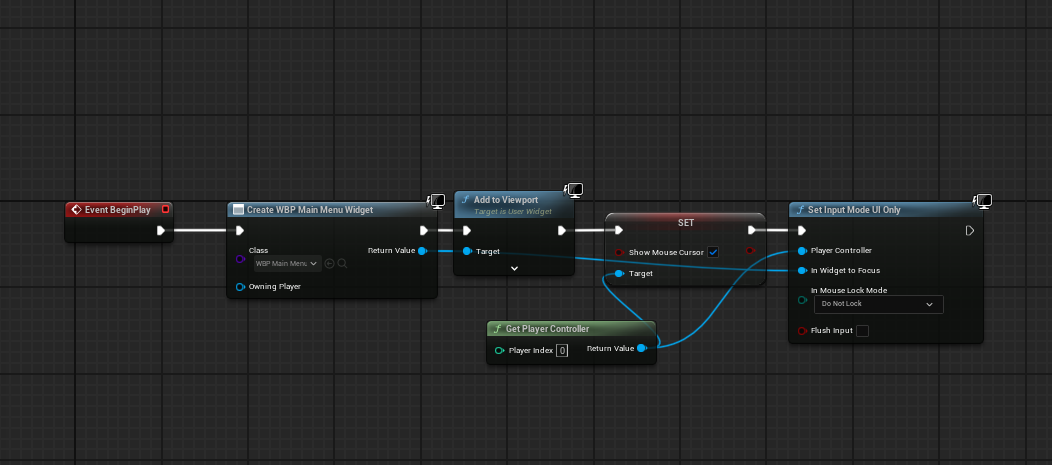Click the Show Mouse Cursor red input pin
1052x465 pixels.
pos(619,252)
